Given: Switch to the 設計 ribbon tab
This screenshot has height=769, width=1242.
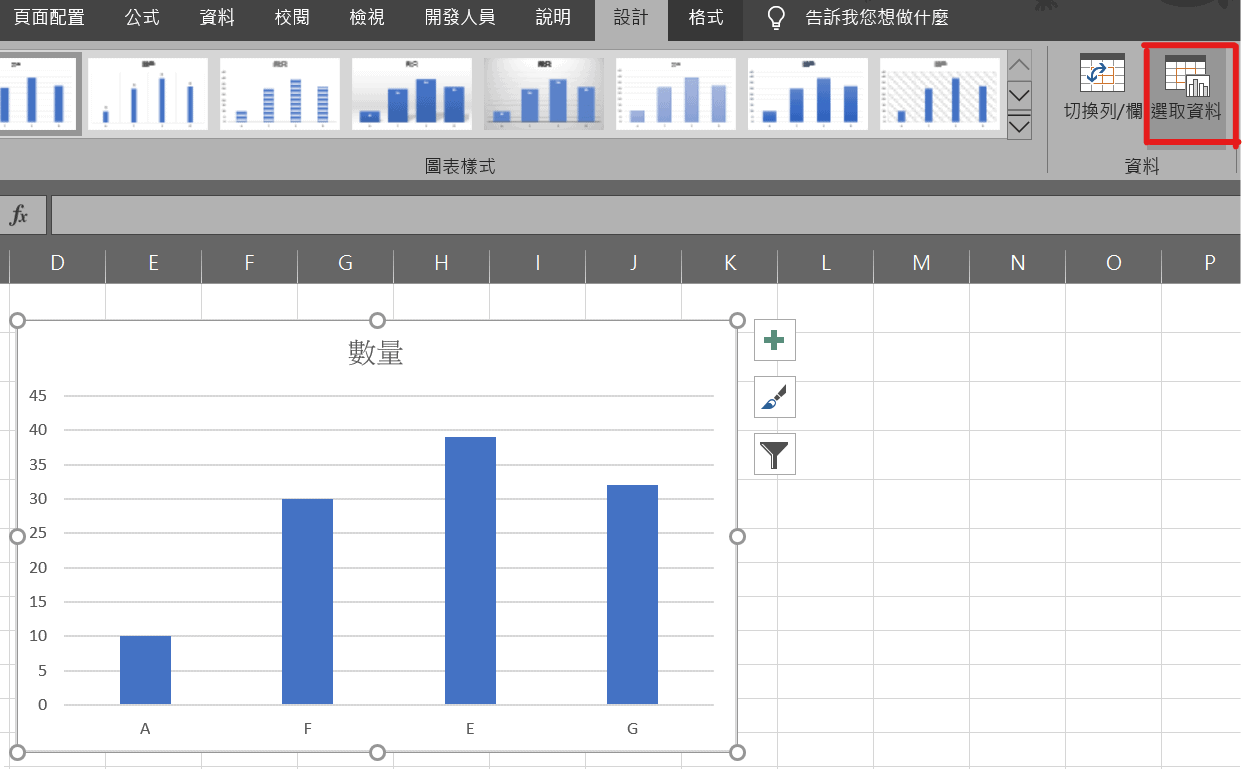Looking at the screenshot, I should (x=631, y=15).
